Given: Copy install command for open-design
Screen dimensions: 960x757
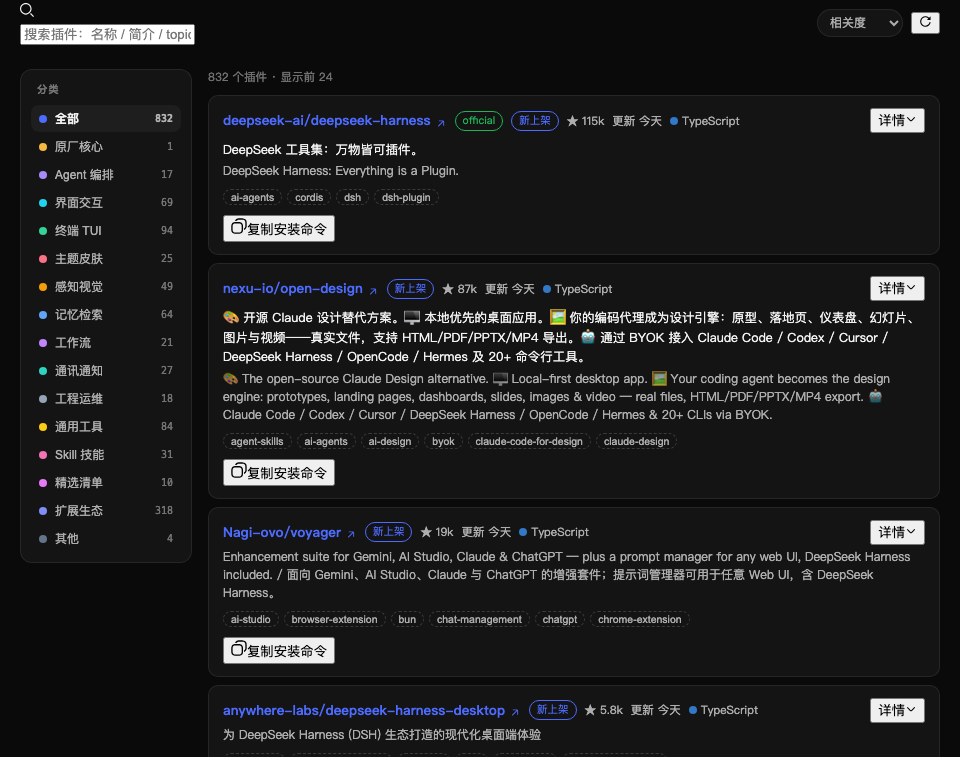Looking at the screenshot, I should click(x=279, y=472).
